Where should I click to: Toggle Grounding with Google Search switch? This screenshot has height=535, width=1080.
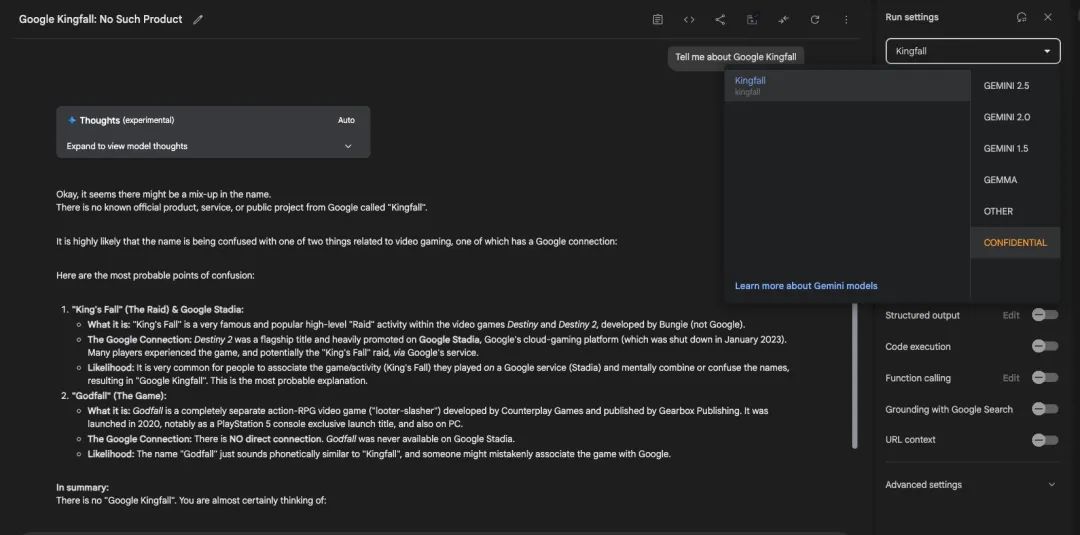1045,409
